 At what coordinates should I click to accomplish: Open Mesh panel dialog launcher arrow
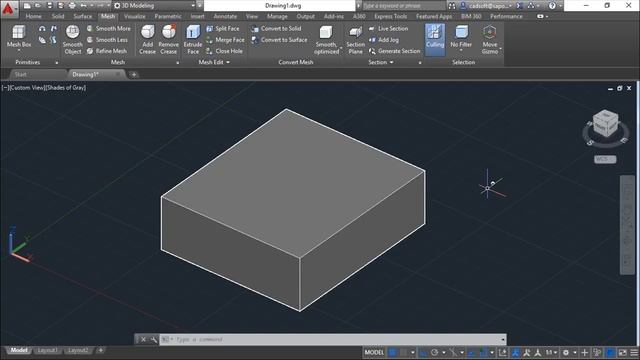[178, 63]
